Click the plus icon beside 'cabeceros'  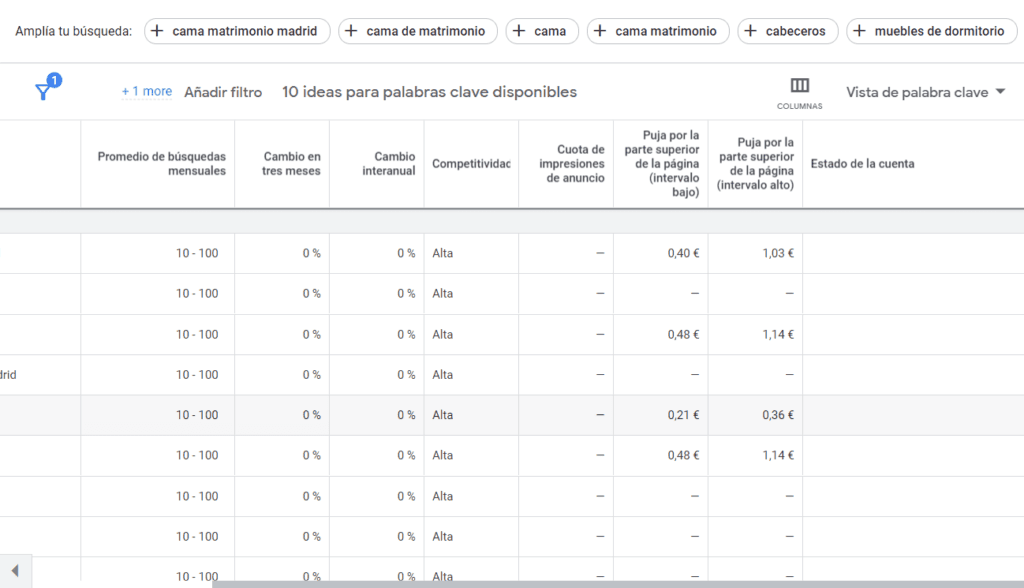[x=751, y=31]
